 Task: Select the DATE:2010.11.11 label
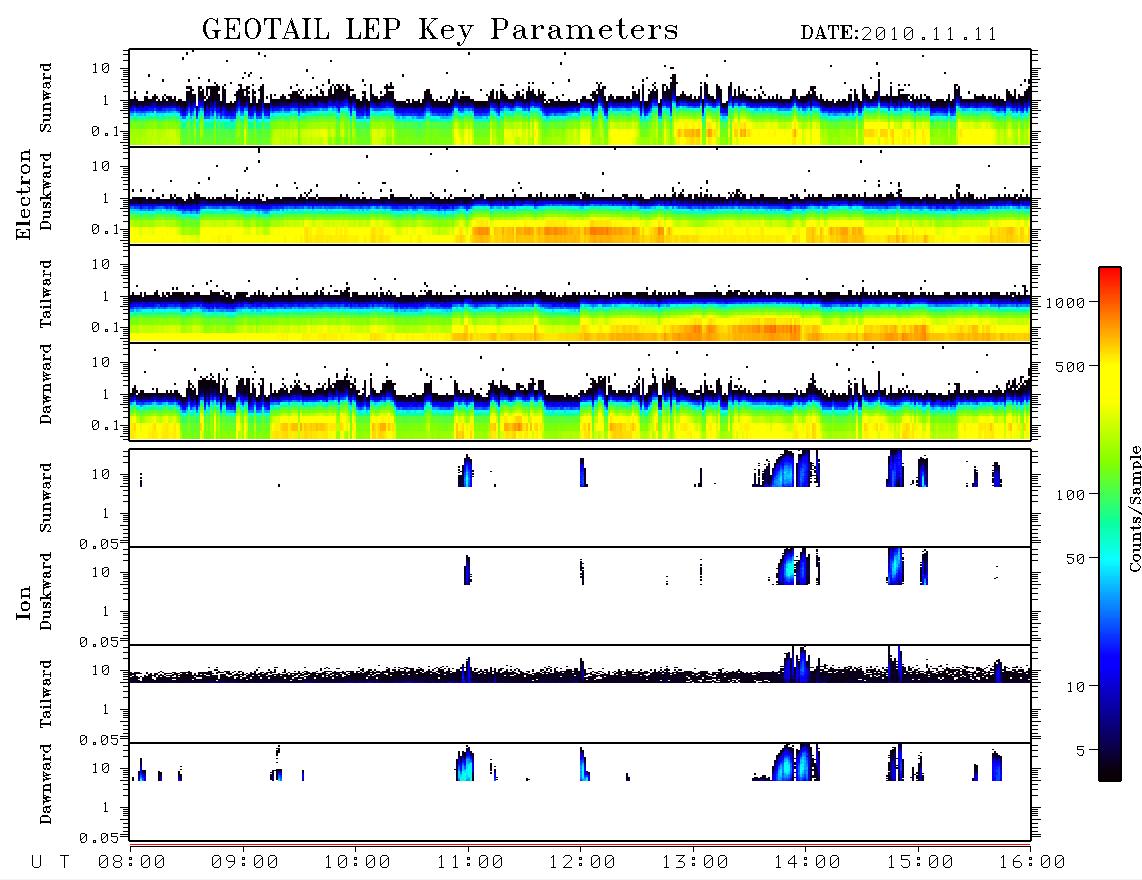point(899,34)
